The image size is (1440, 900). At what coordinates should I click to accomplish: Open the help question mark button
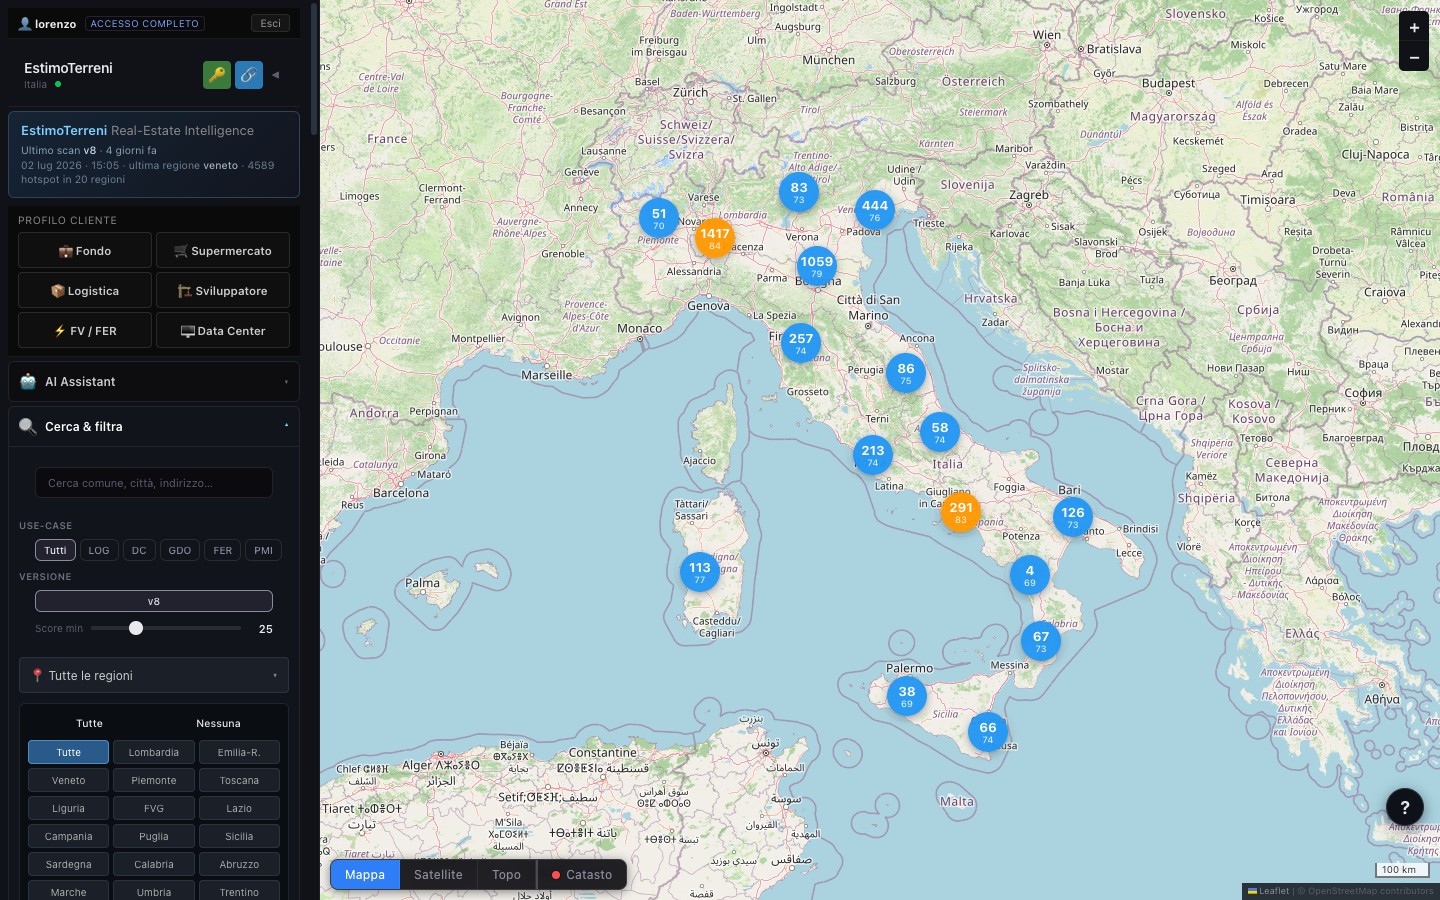click(1405, 807)
